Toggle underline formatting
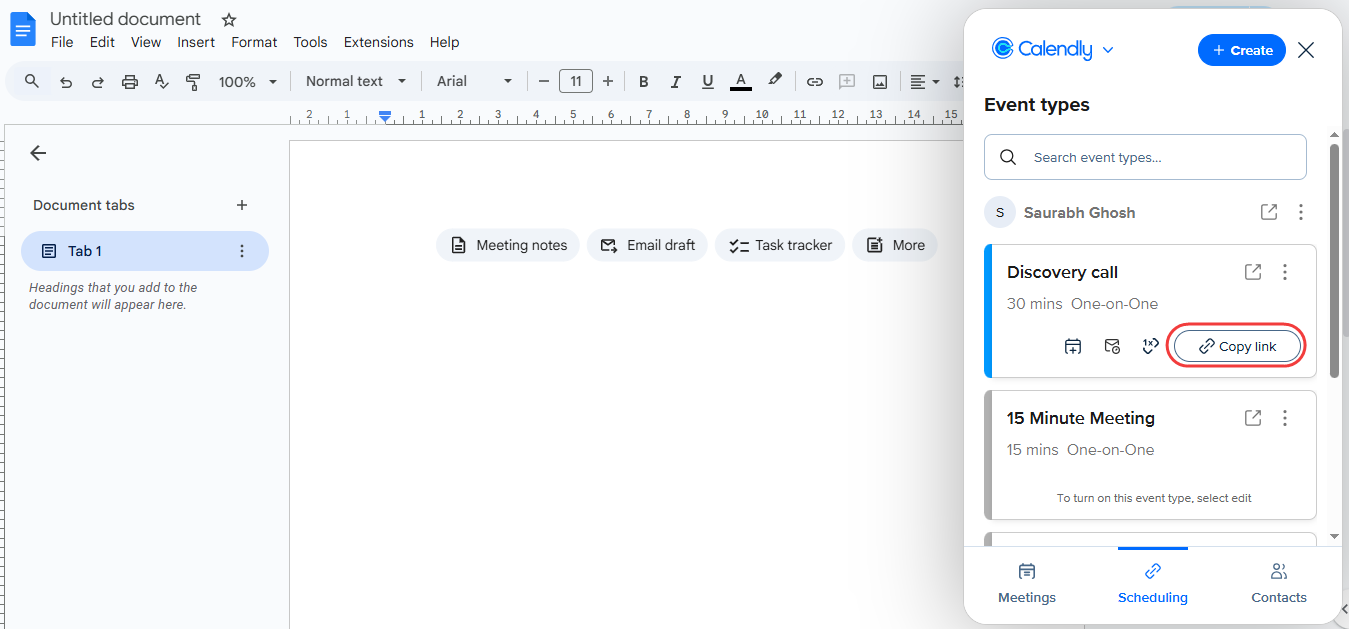 pyautogui.click(x=708, y=82)
